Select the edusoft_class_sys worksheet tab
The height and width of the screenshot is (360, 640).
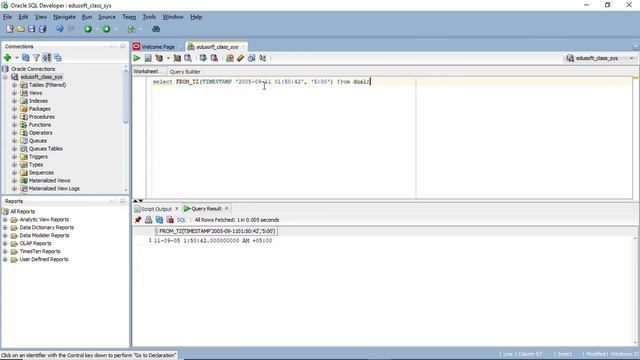[x=217, y=47]
